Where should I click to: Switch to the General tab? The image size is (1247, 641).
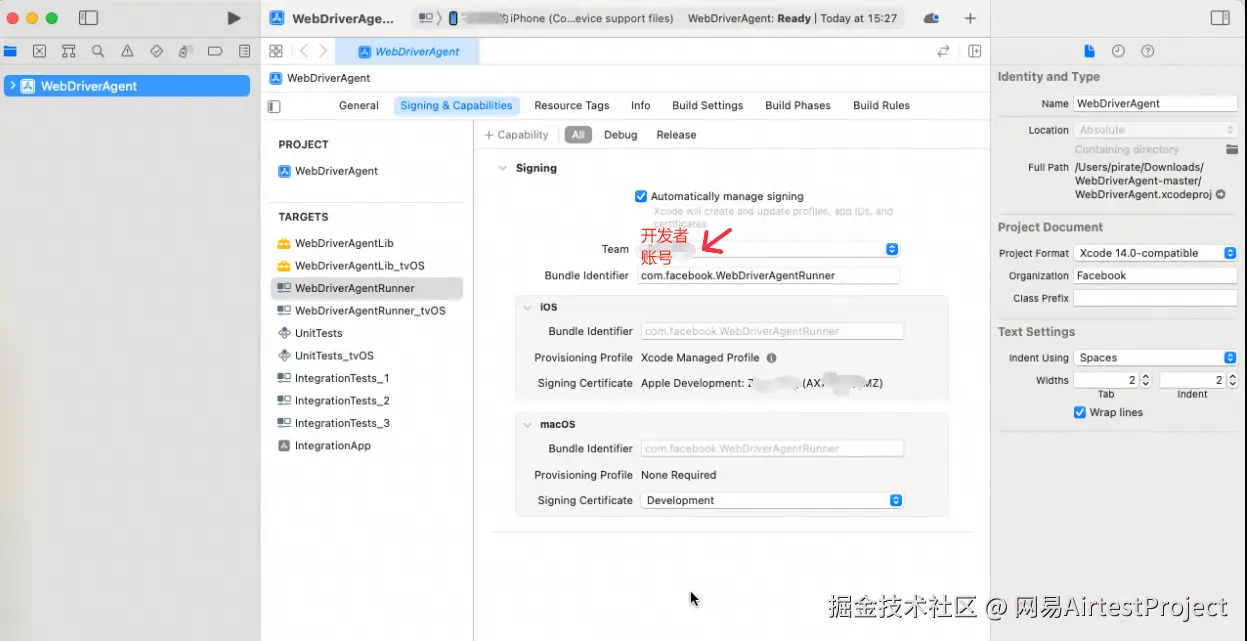coord(359,105)
